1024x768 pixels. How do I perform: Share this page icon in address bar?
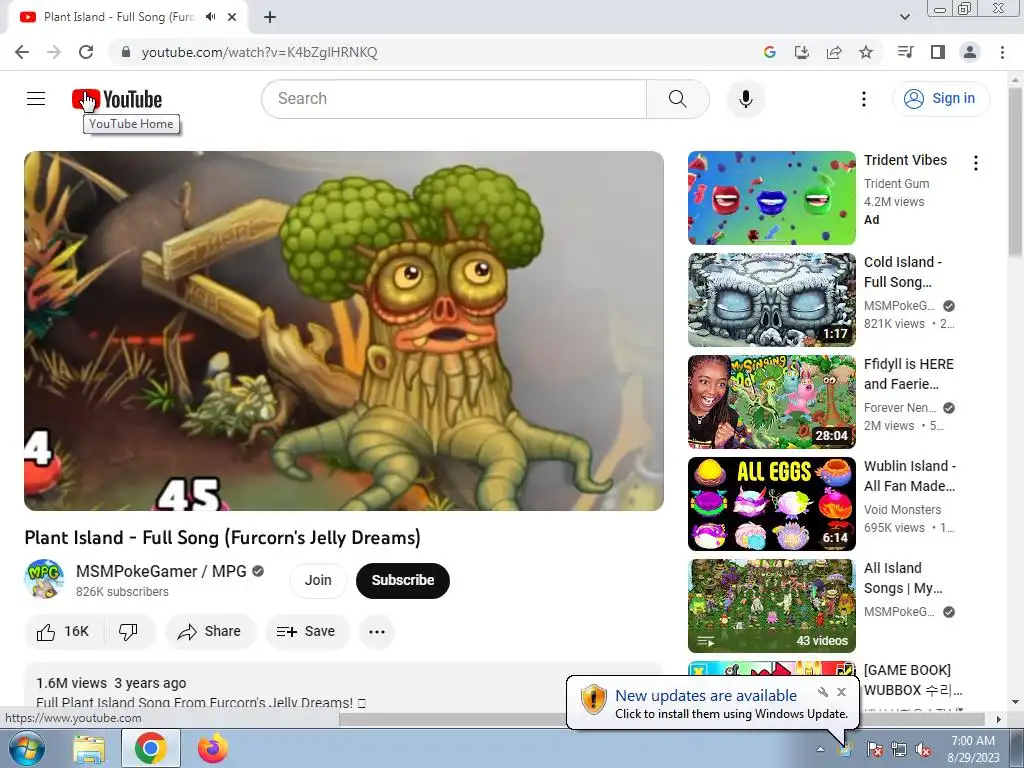tap(834, 52)
